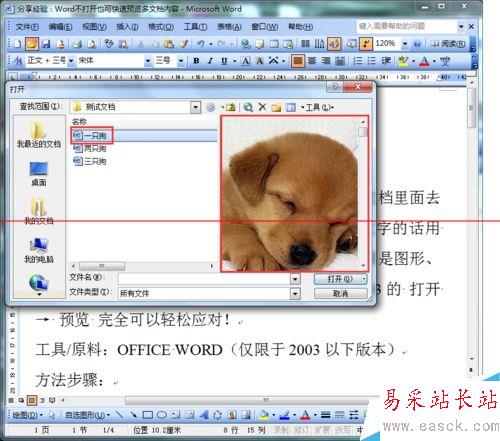Open the Word Help question icon

click(417, 44)
